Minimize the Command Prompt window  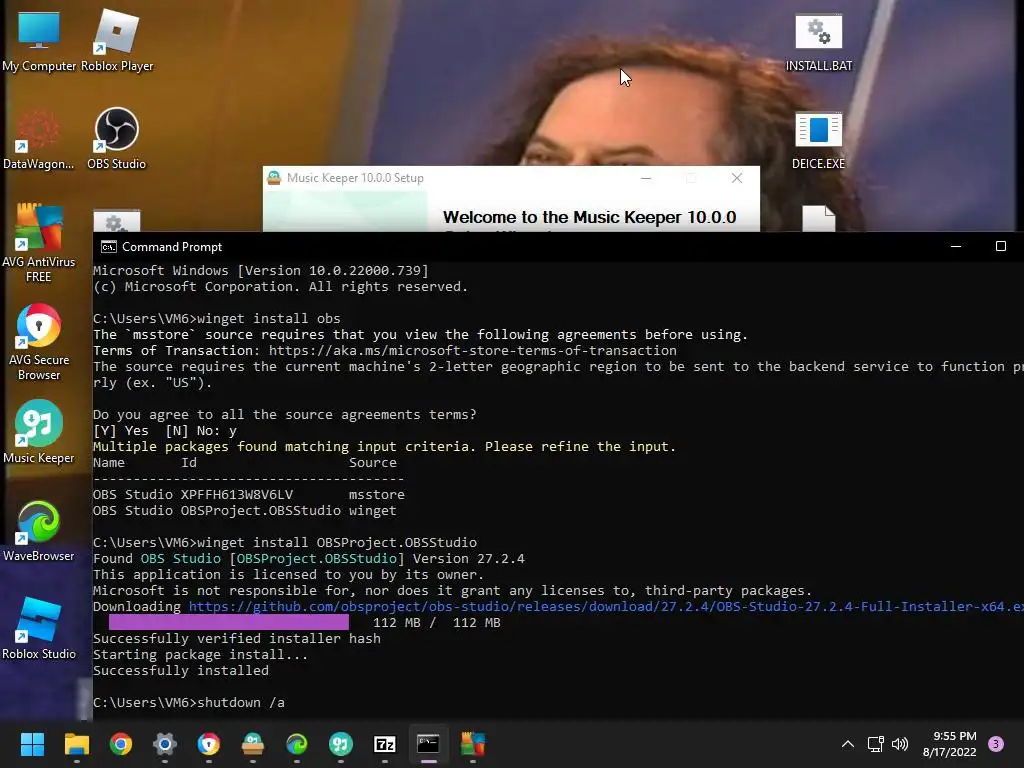956,247
